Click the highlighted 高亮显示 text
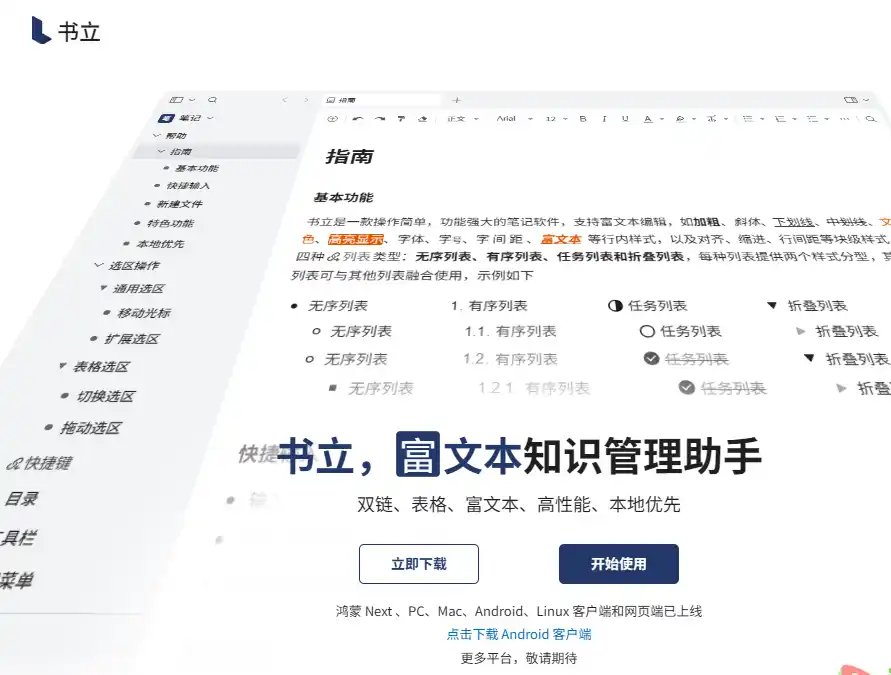Image resolution: width=891 pixels, height=675 pixels. (356, 239)
